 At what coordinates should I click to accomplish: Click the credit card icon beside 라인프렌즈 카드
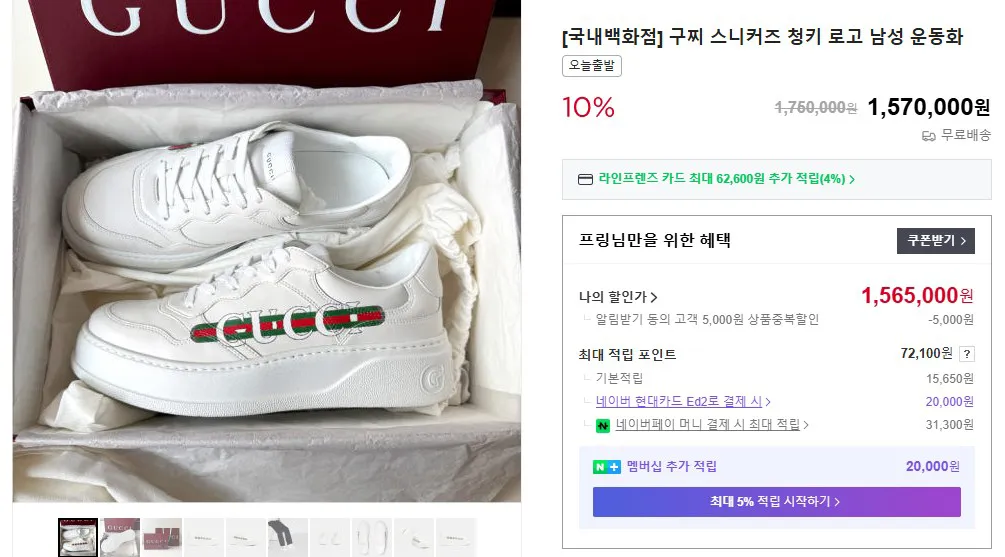586,179
